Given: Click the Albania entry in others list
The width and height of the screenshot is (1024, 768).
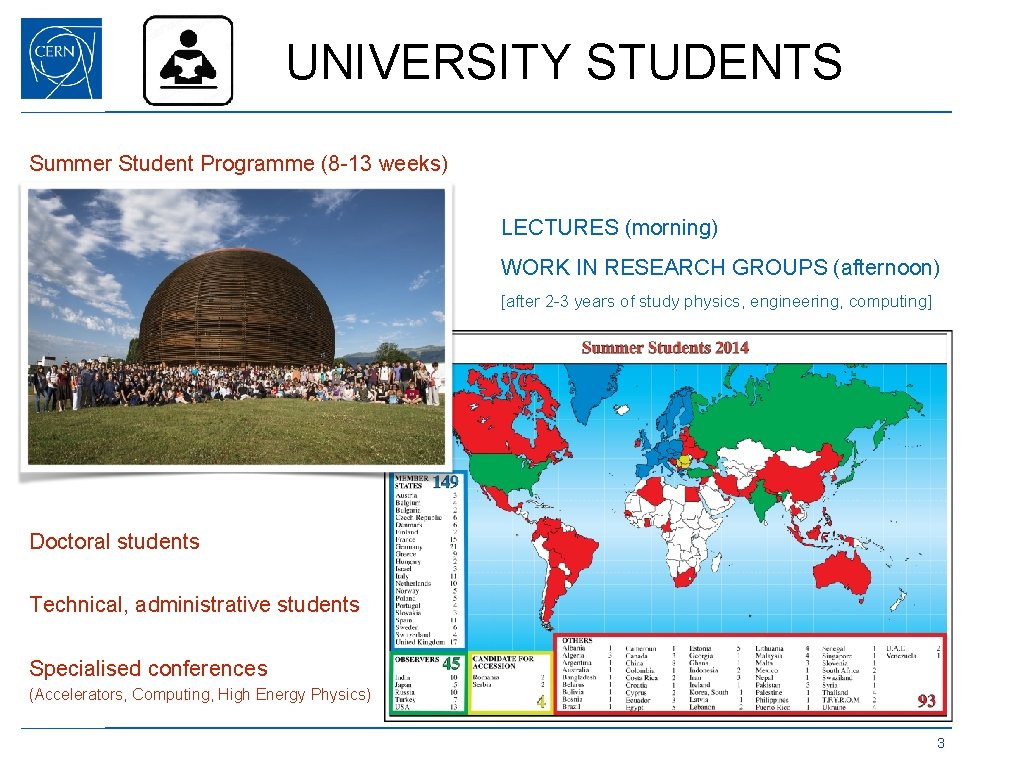Looking at the screenshot, I should 586,648.
